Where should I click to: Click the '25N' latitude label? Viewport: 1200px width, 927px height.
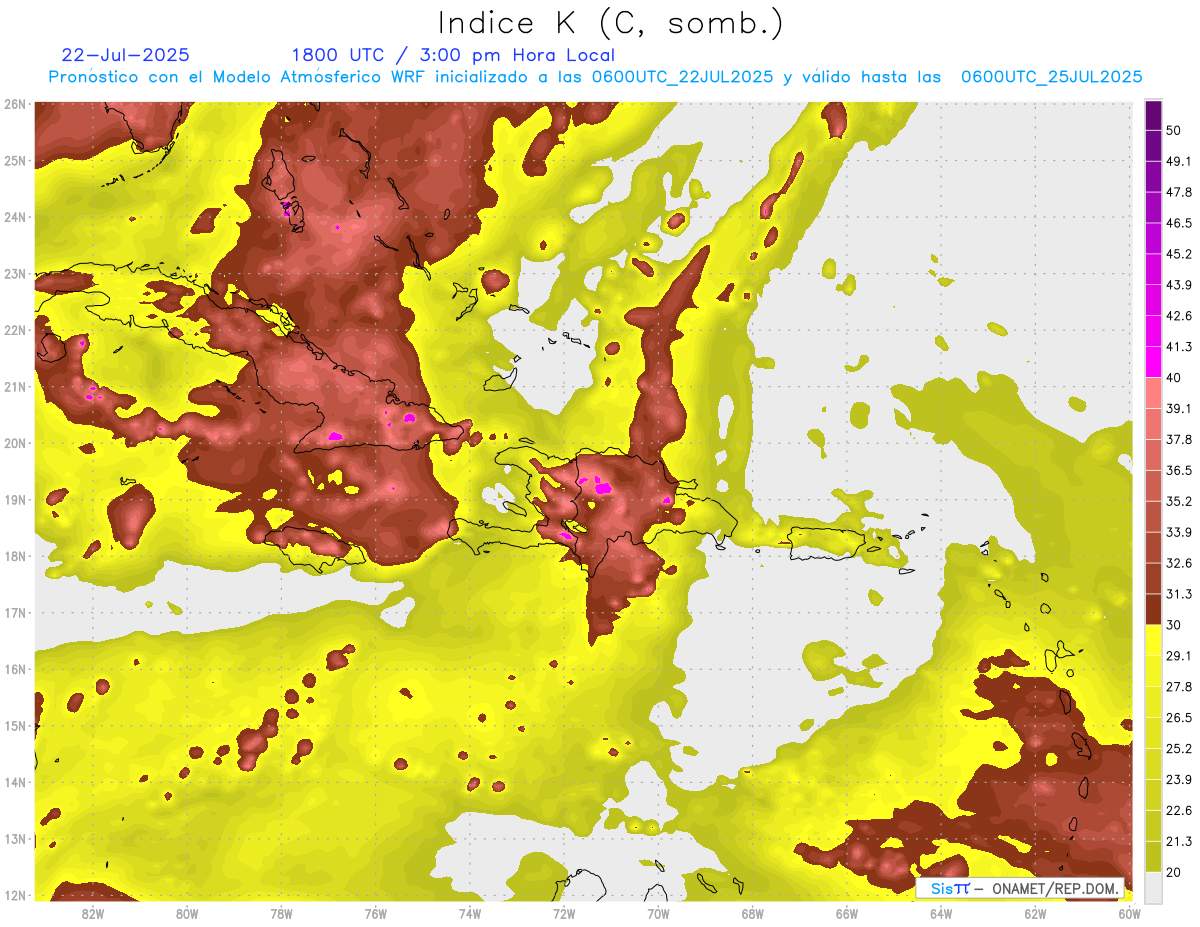click(15, 160)
